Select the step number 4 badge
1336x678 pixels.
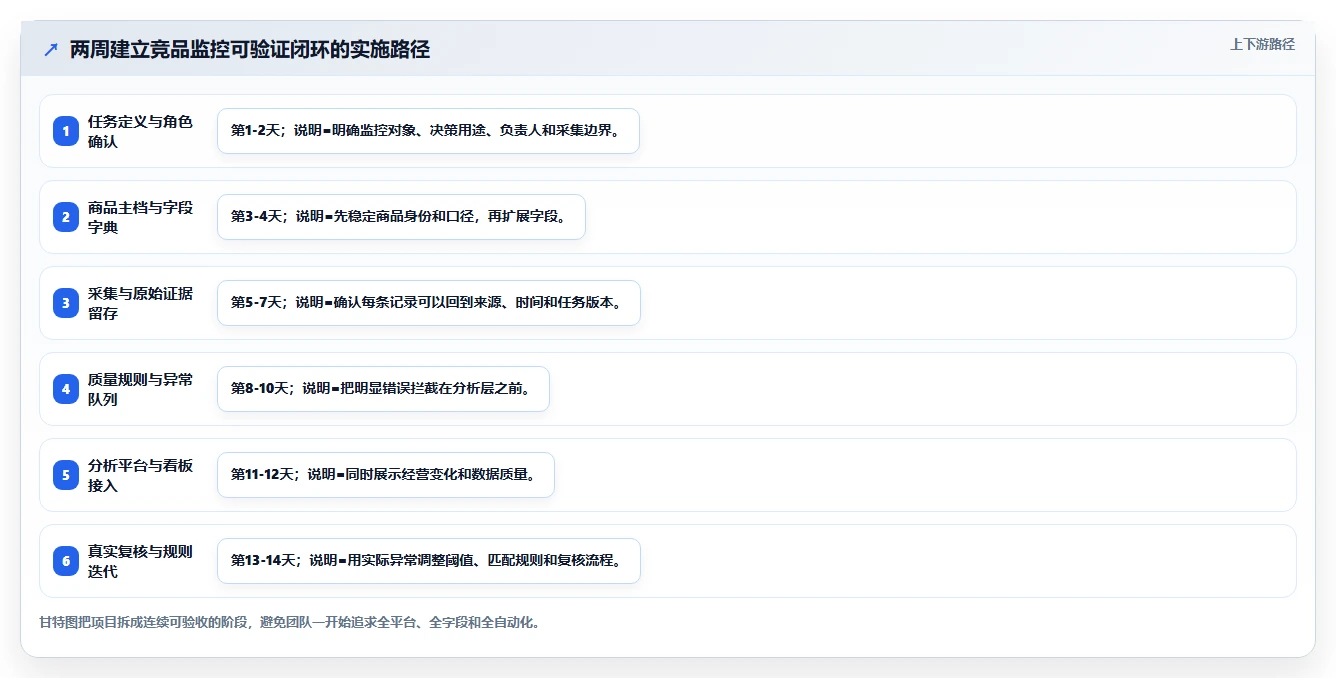66,389
